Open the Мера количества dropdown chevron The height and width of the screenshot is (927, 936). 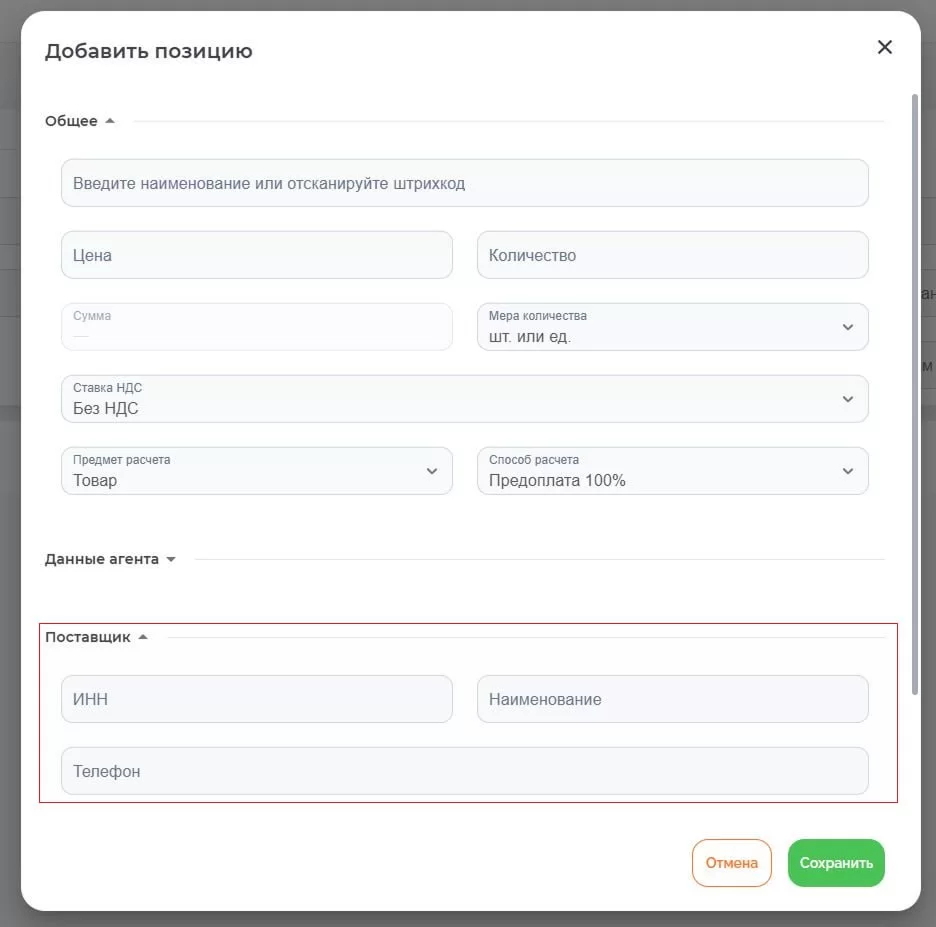pyautogui.click(x=848, y=327)
